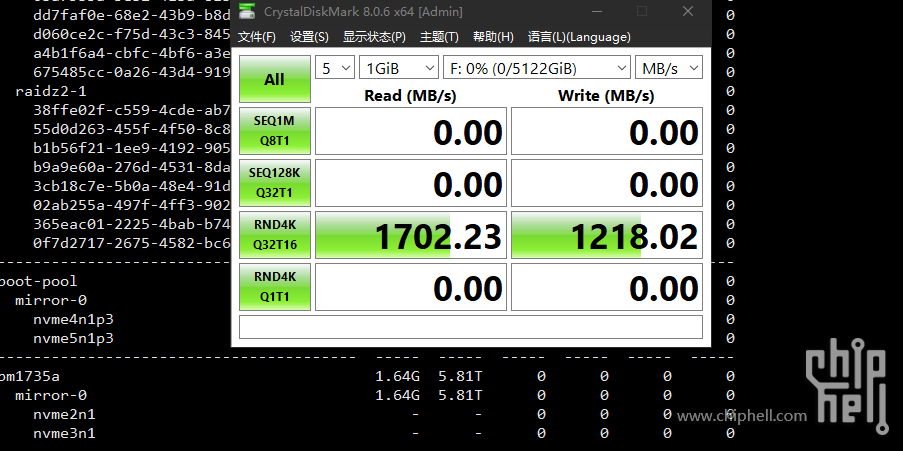Click boot-pool mirror-0 in the terminal

click(51, 300)
